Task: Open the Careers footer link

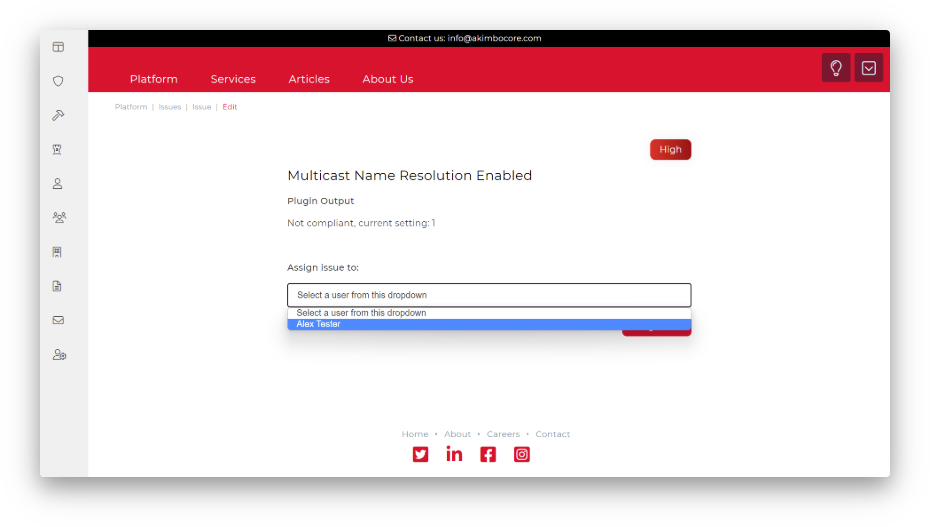Action: point(503,434)
